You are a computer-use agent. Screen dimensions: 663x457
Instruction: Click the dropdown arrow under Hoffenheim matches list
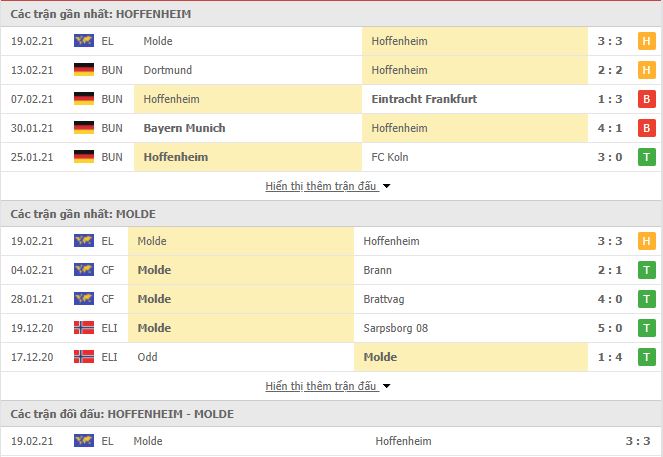386,186
